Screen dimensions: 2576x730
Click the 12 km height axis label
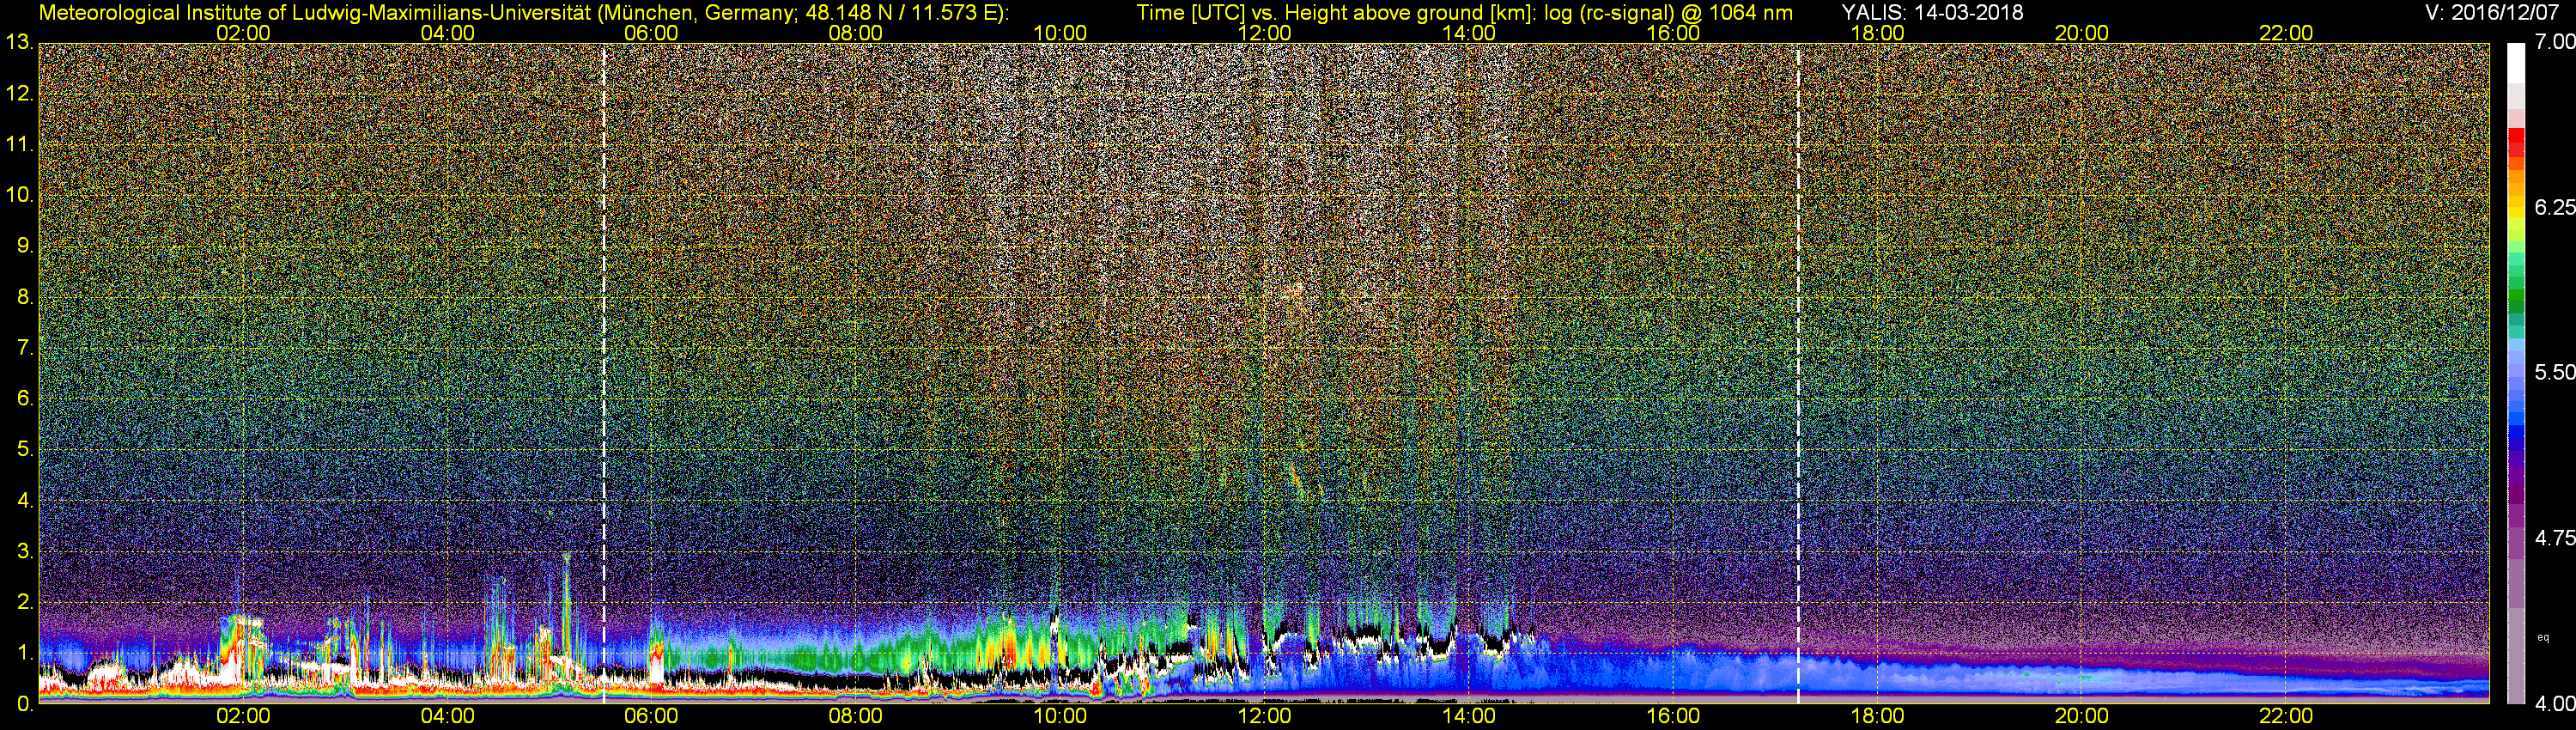(x=19, y=94)
